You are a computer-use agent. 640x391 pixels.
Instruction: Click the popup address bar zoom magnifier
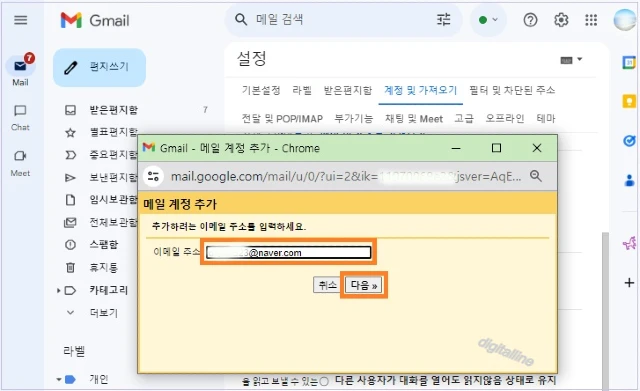[536, 176]
